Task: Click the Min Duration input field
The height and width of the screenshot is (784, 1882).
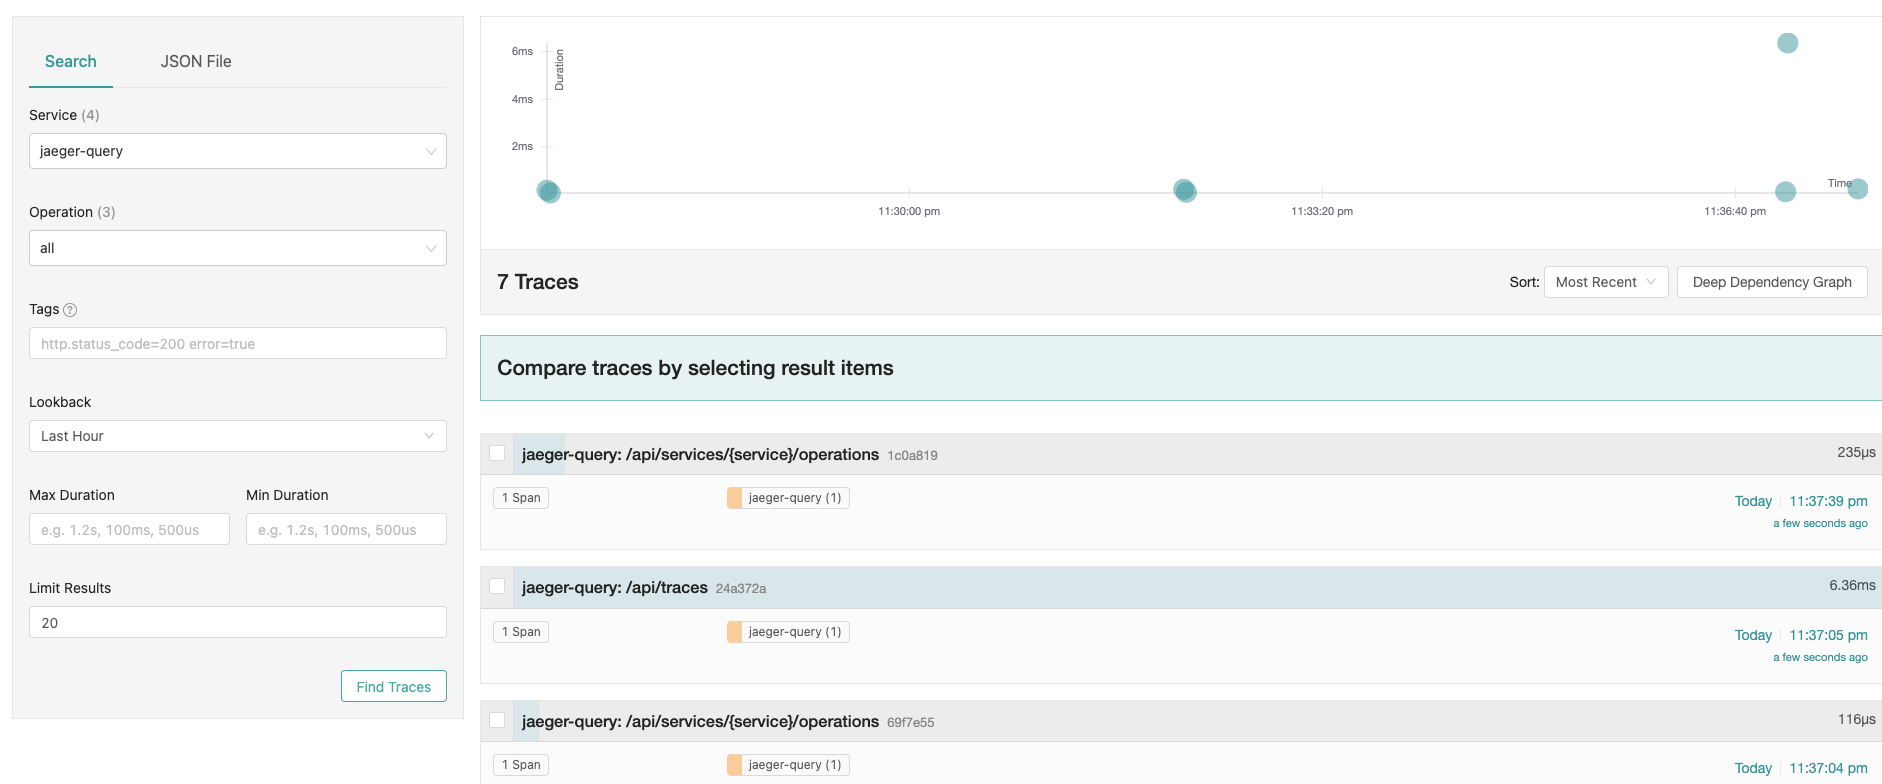Action: click(x=346, y=529)
